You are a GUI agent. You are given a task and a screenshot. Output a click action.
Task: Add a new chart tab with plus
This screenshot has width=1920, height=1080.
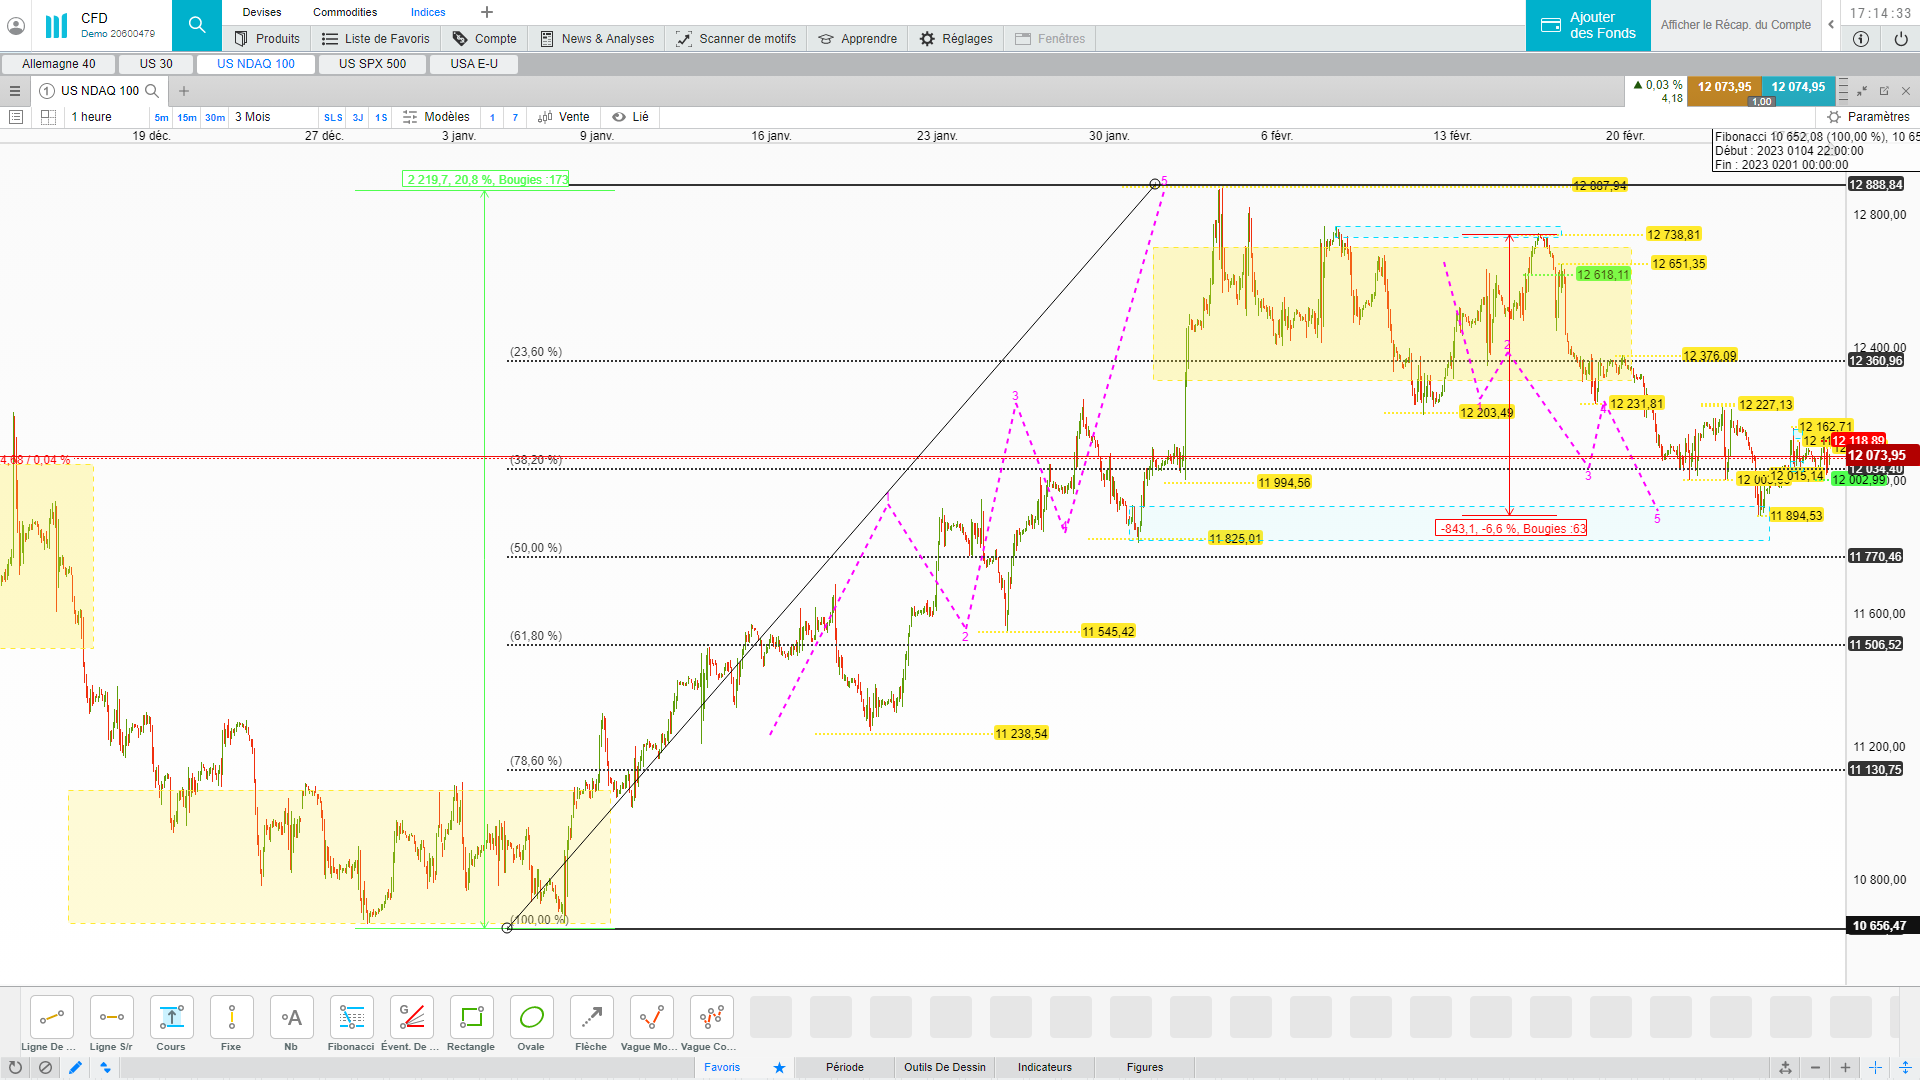[x=184, y=91]
